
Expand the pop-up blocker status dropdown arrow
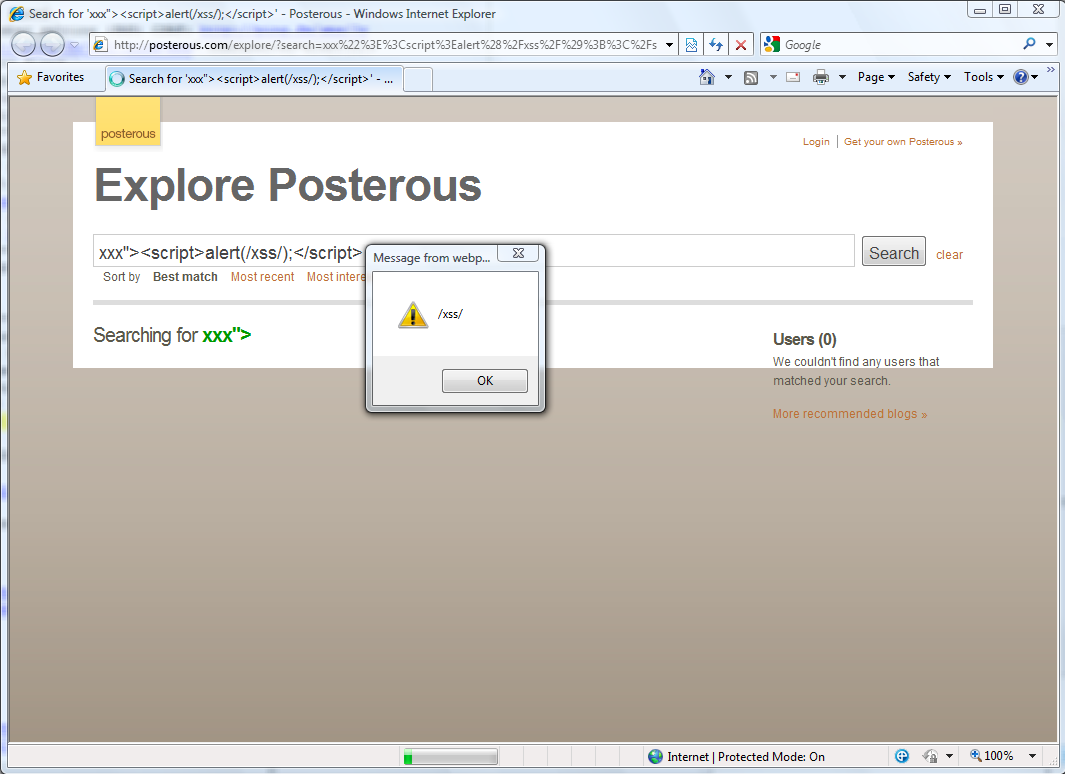coord(950,756)
